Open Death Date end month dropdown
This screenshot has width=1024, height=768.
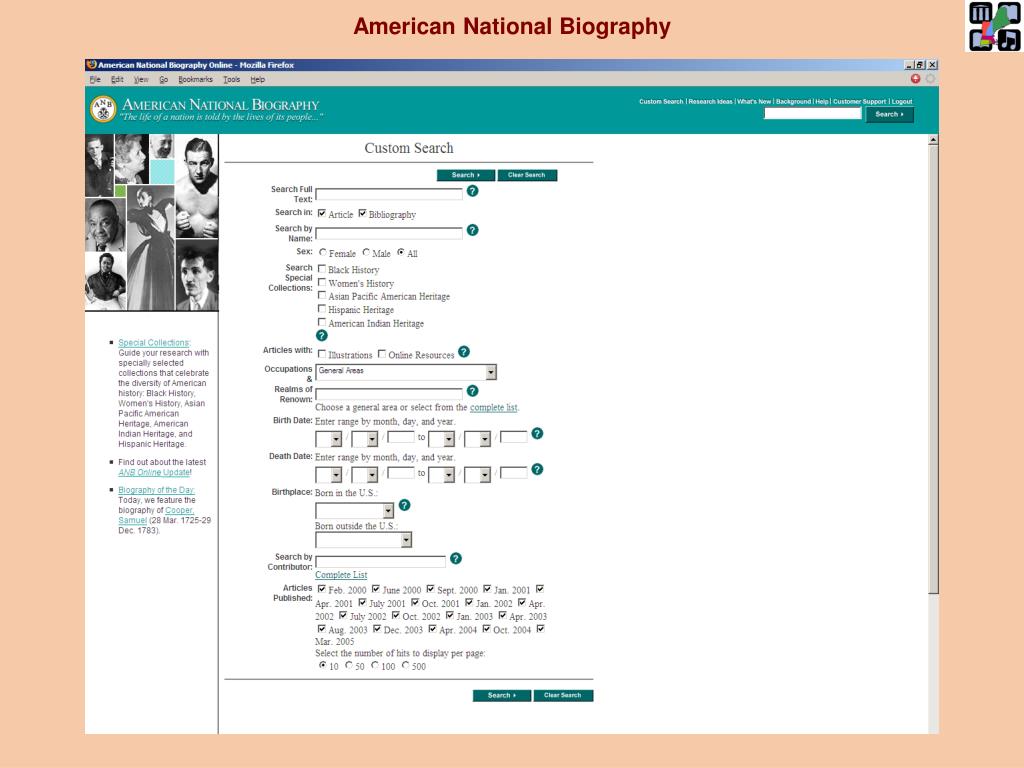441,475
